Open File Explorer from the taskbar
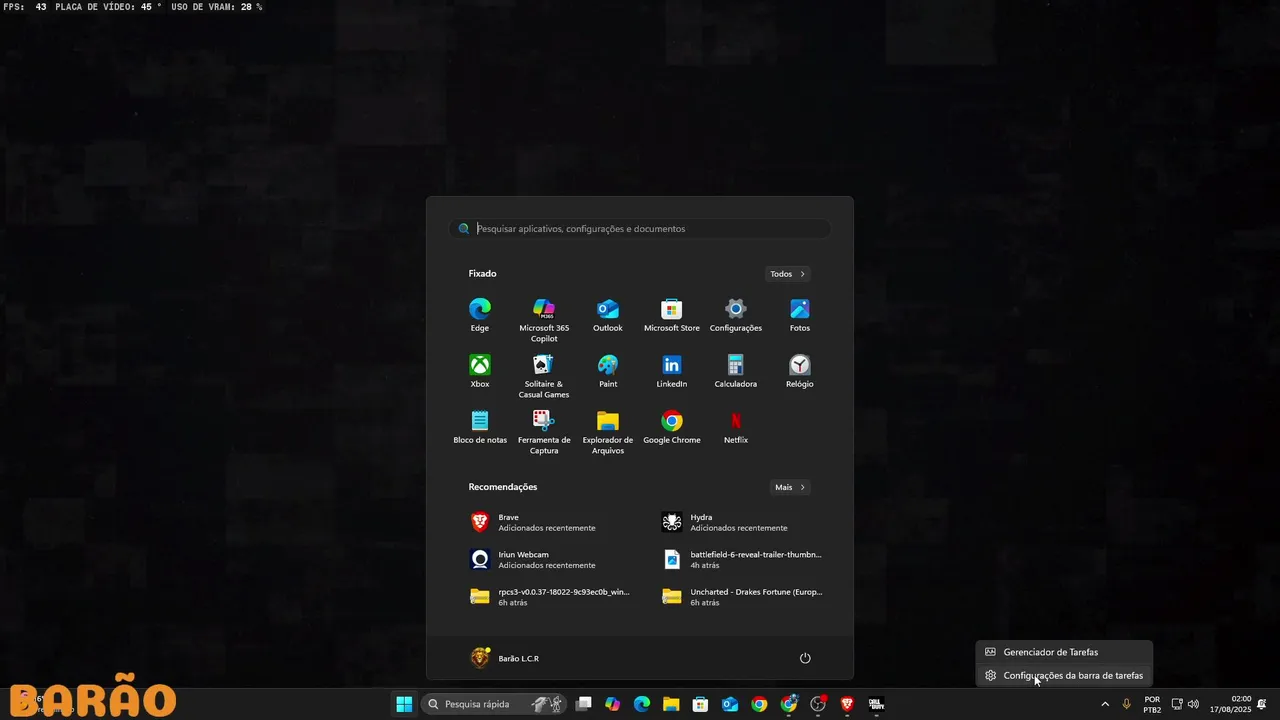This screenshot has height=720, width=1280. point(671,704)
